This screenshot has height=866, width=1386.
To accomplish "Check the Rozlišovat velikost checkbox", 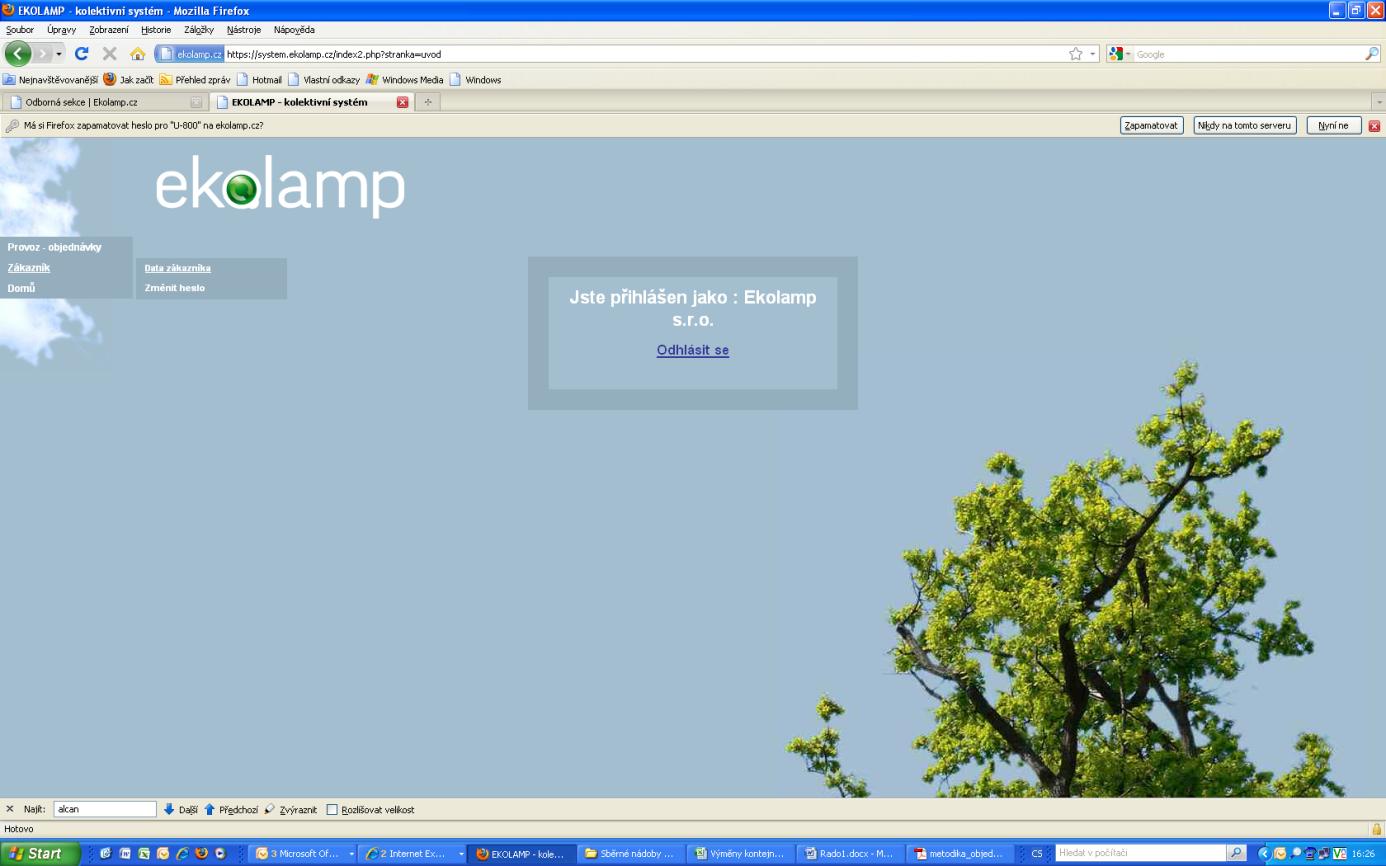I will click(332, 810).
